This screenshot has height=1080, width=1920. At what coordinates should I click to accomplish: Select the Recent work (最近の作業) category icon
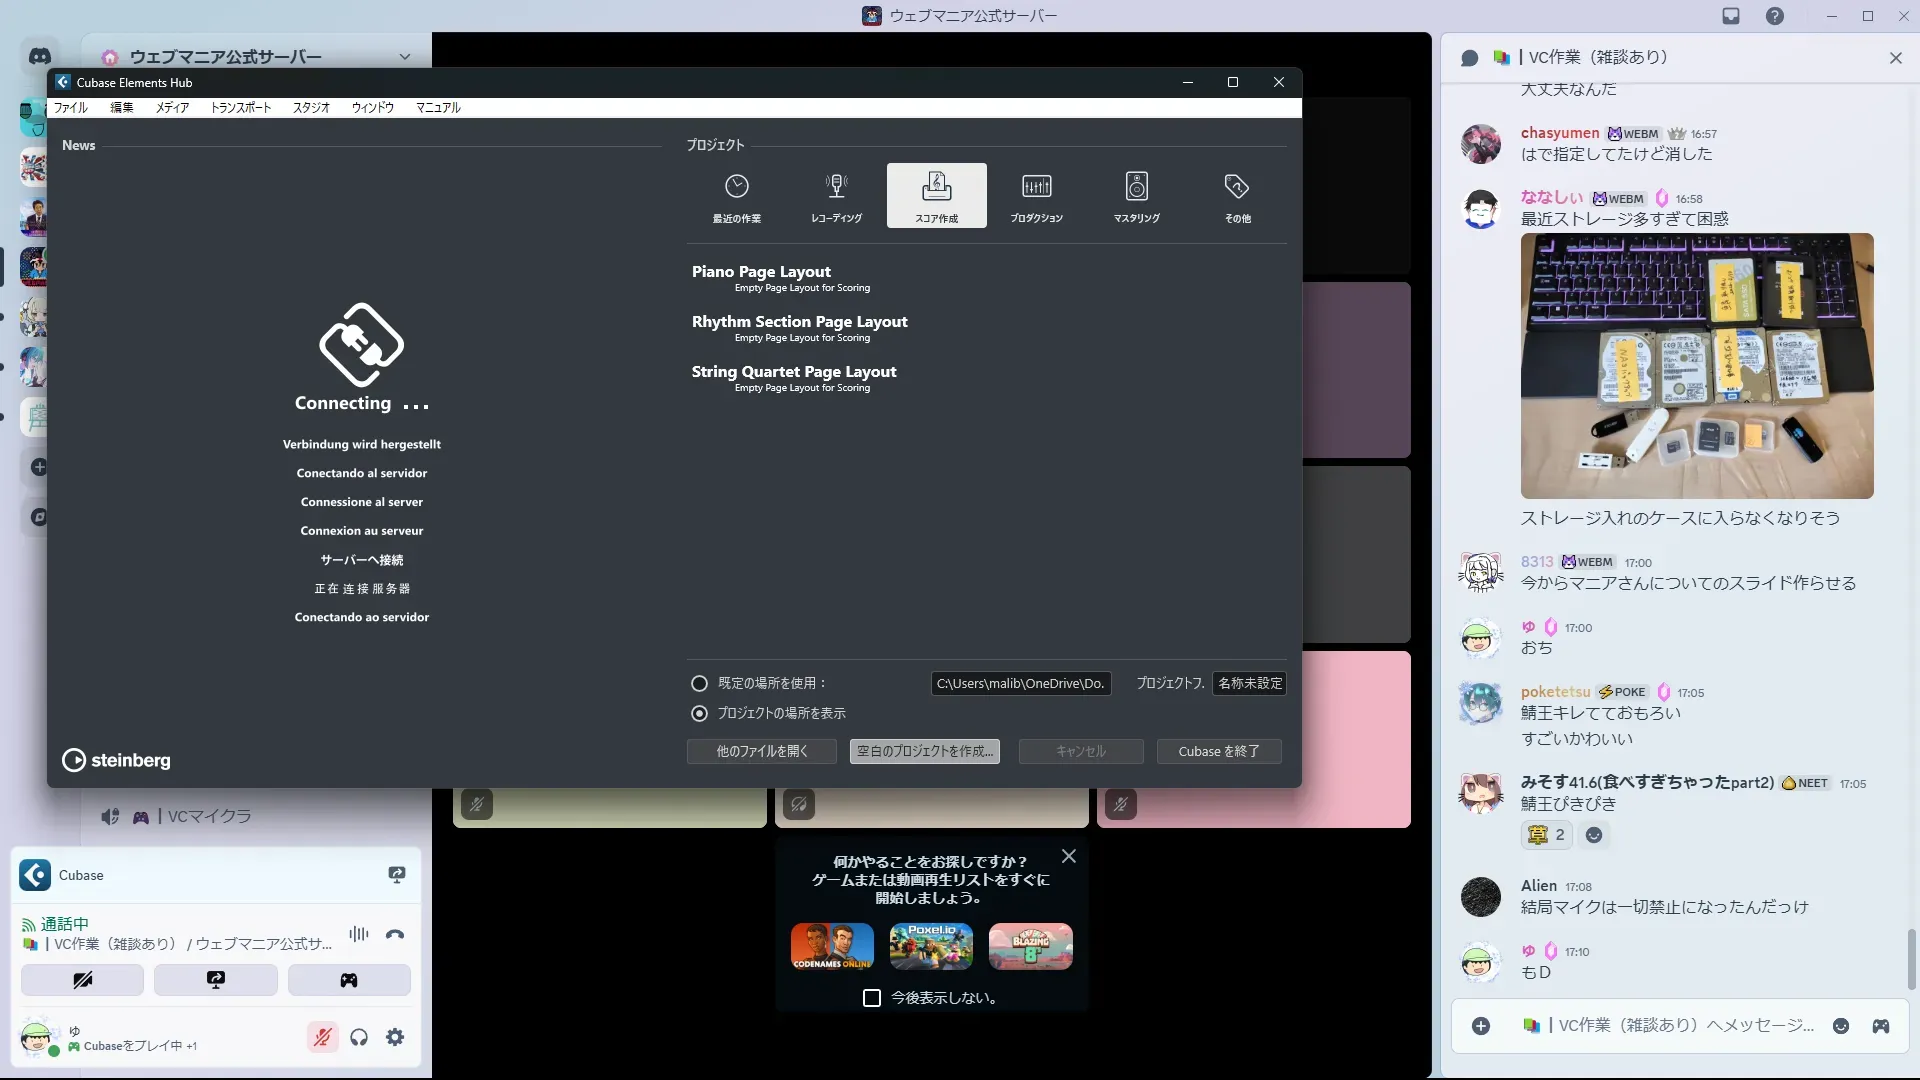(737, 195)
